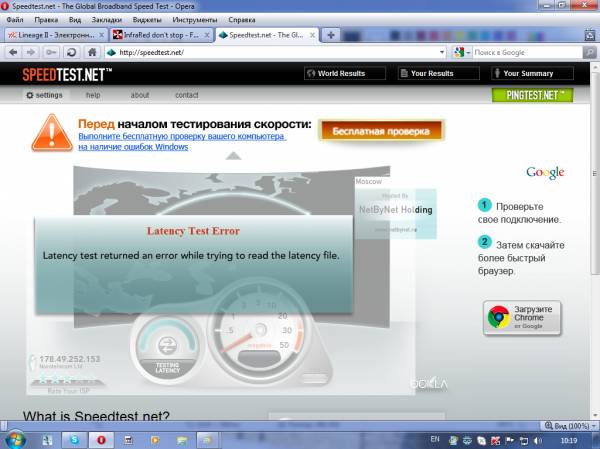Click the magnifier search button beside Google field

589,52
